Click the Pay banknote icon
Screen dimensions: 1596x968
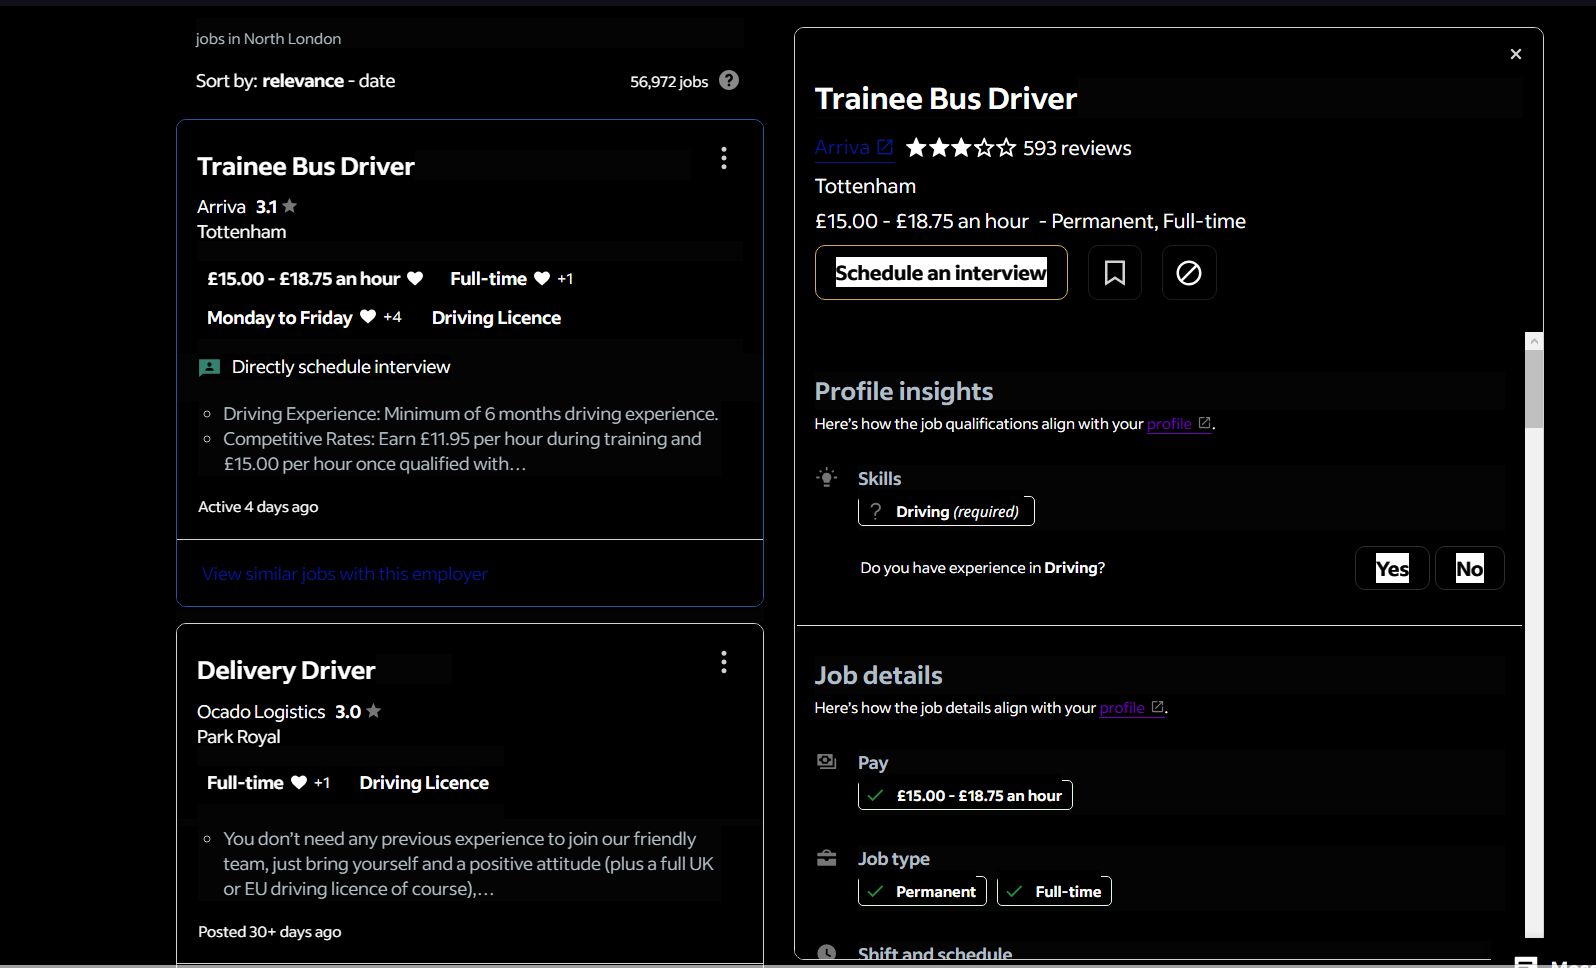coord(827,762)
